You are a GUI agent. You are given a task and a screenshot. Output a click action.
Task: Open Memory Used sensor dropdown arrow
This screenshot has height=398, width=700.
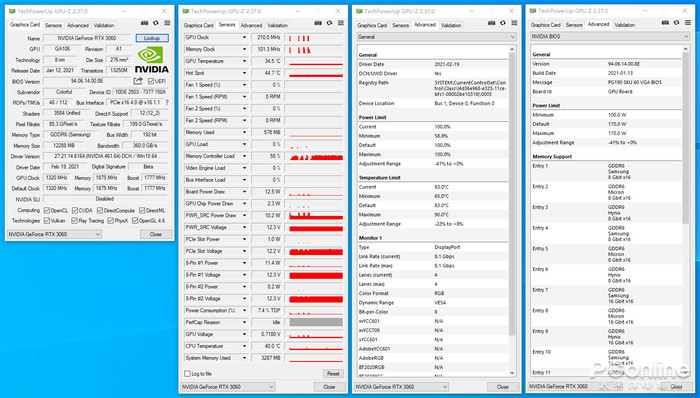coord(244,133)
